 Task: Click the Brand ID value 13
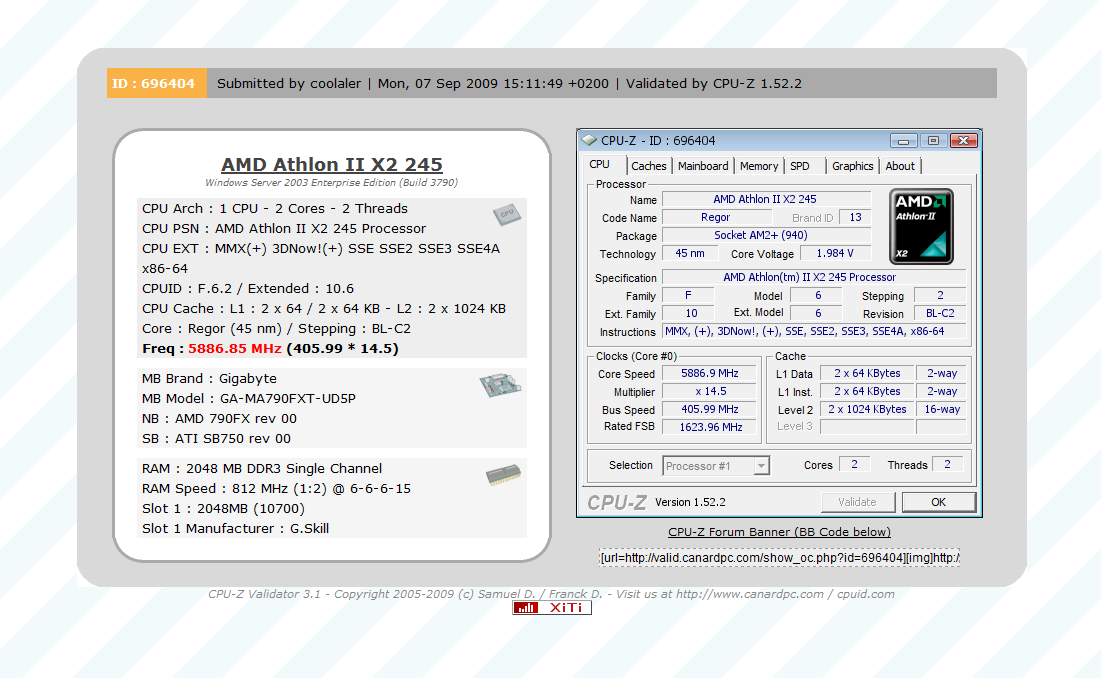click(855, 218)
